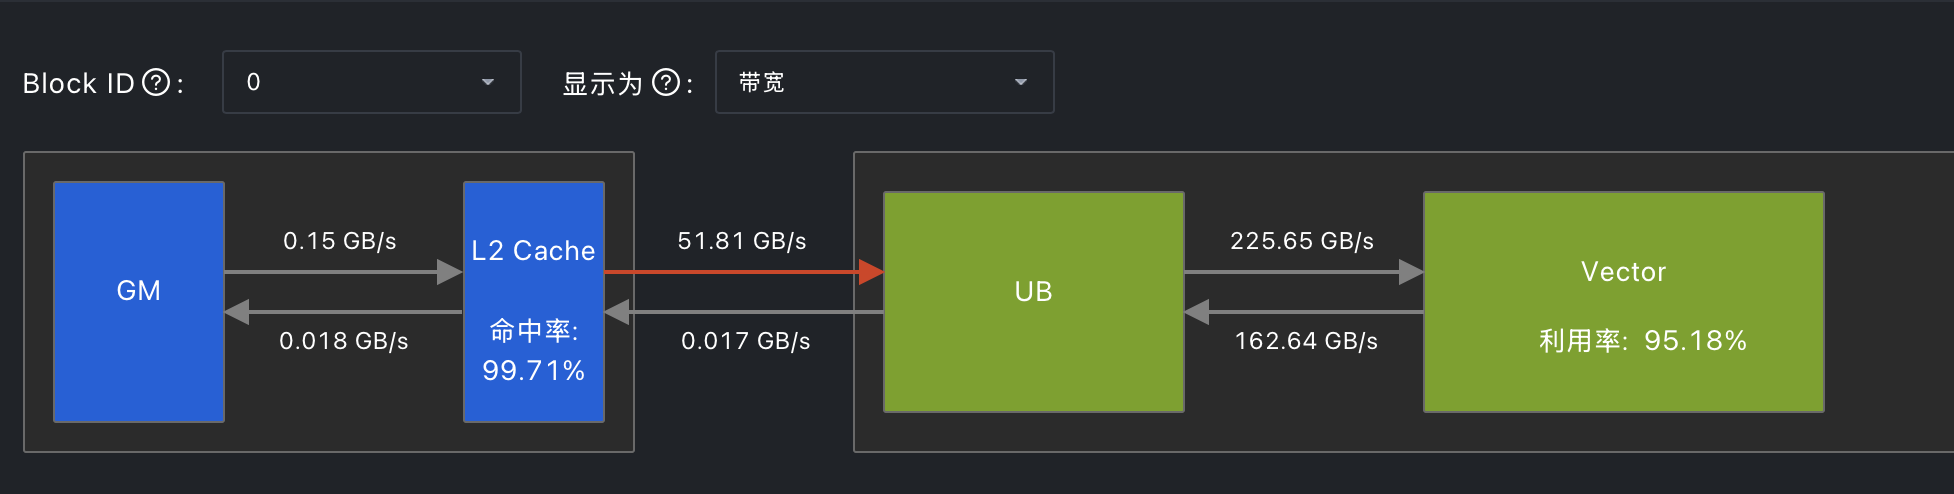Screen dimensions: 1954x494
Task: Click the red L2 Cache to UB arrow
Action: tap(744, 272)
